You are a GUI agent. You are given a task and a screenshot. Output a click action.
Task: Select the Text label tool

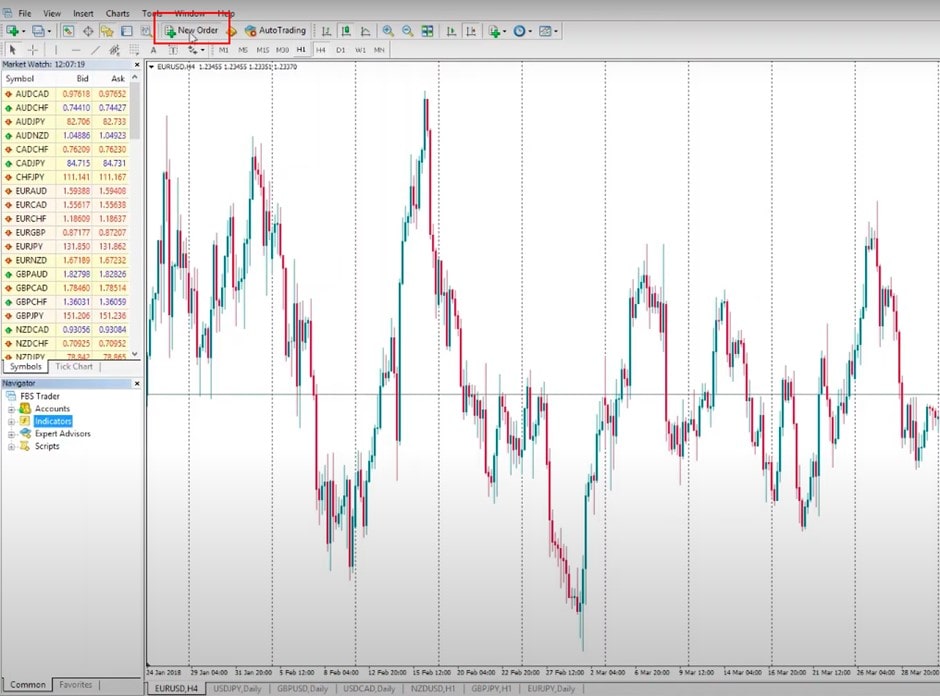(153, 49)
